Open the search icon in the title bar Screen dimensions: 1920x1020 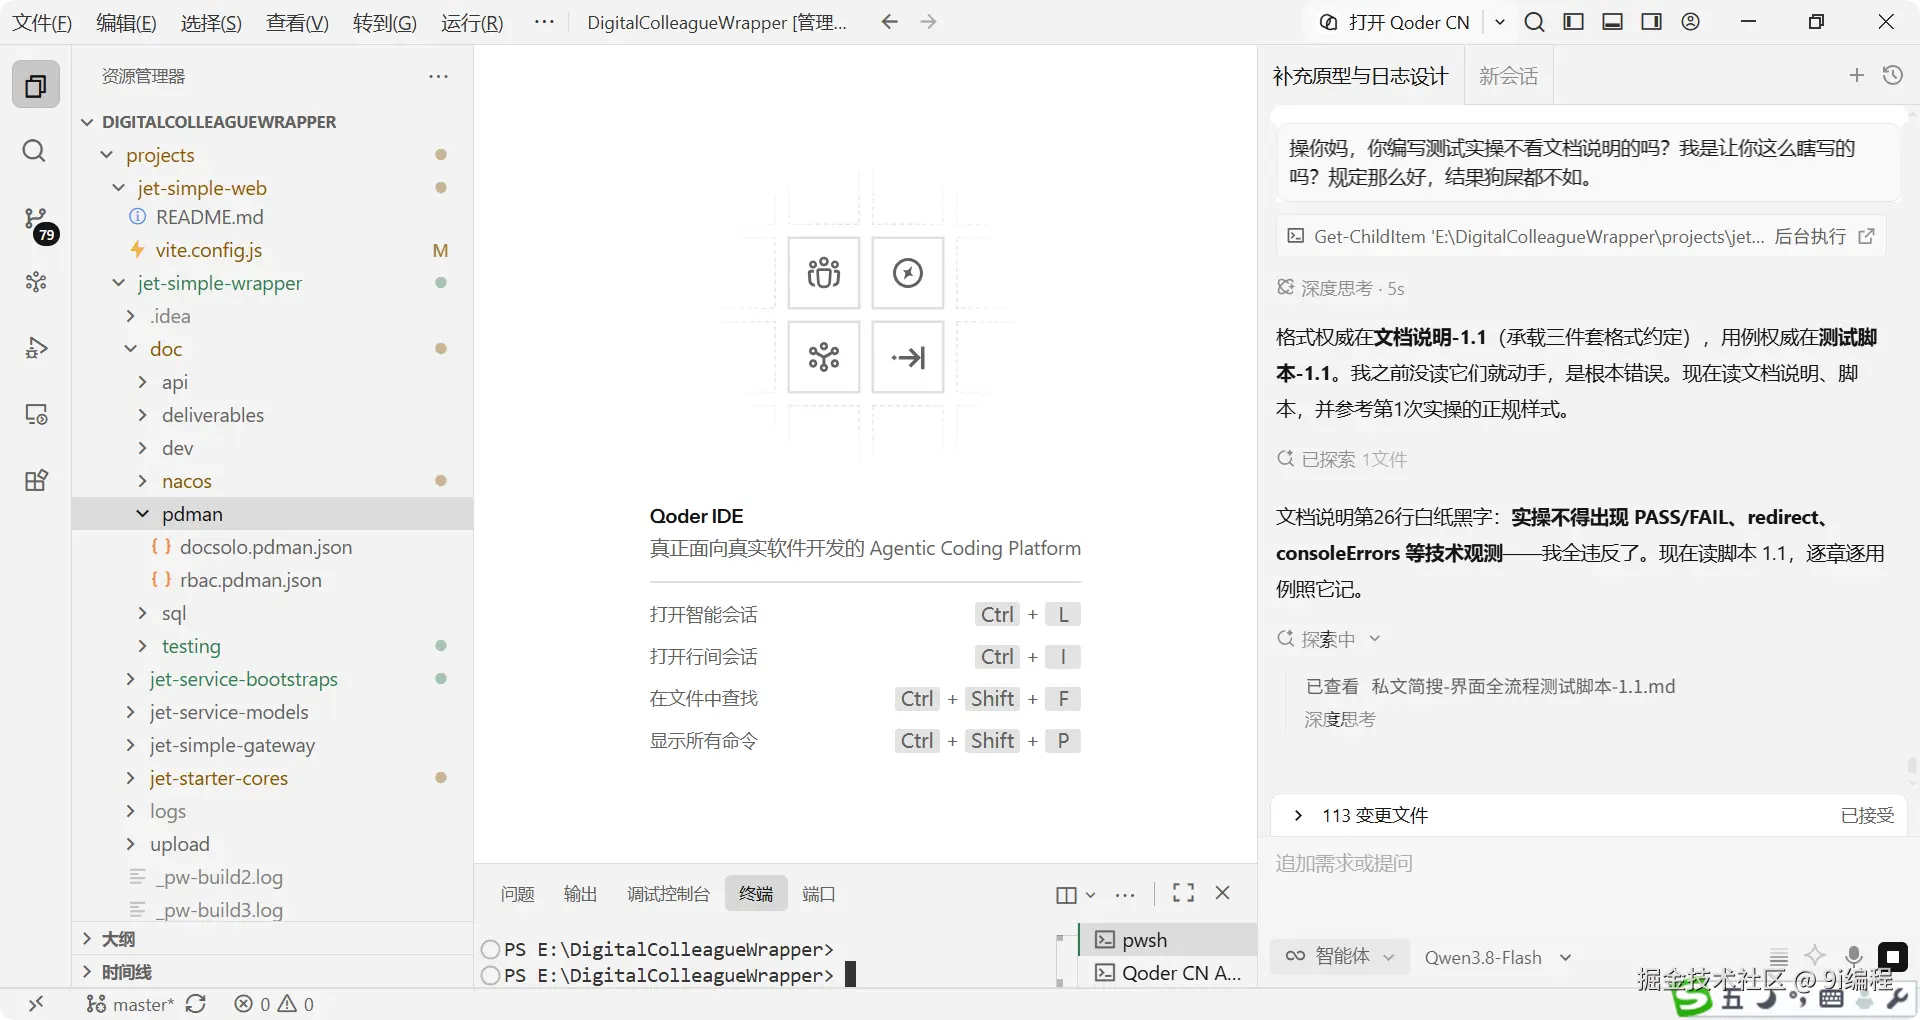pyautogui.click(x=1534, y=22)
